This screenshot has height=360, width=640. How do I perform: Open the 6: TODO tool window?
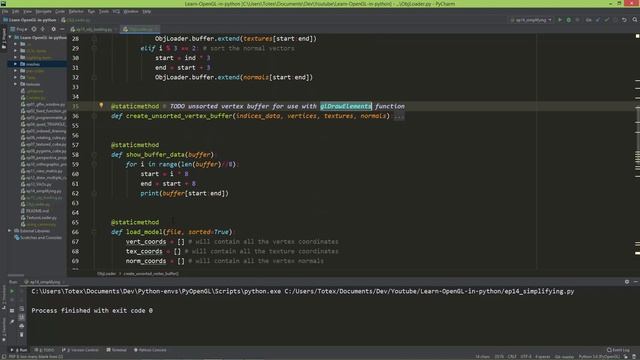click(x=44, y=350)
